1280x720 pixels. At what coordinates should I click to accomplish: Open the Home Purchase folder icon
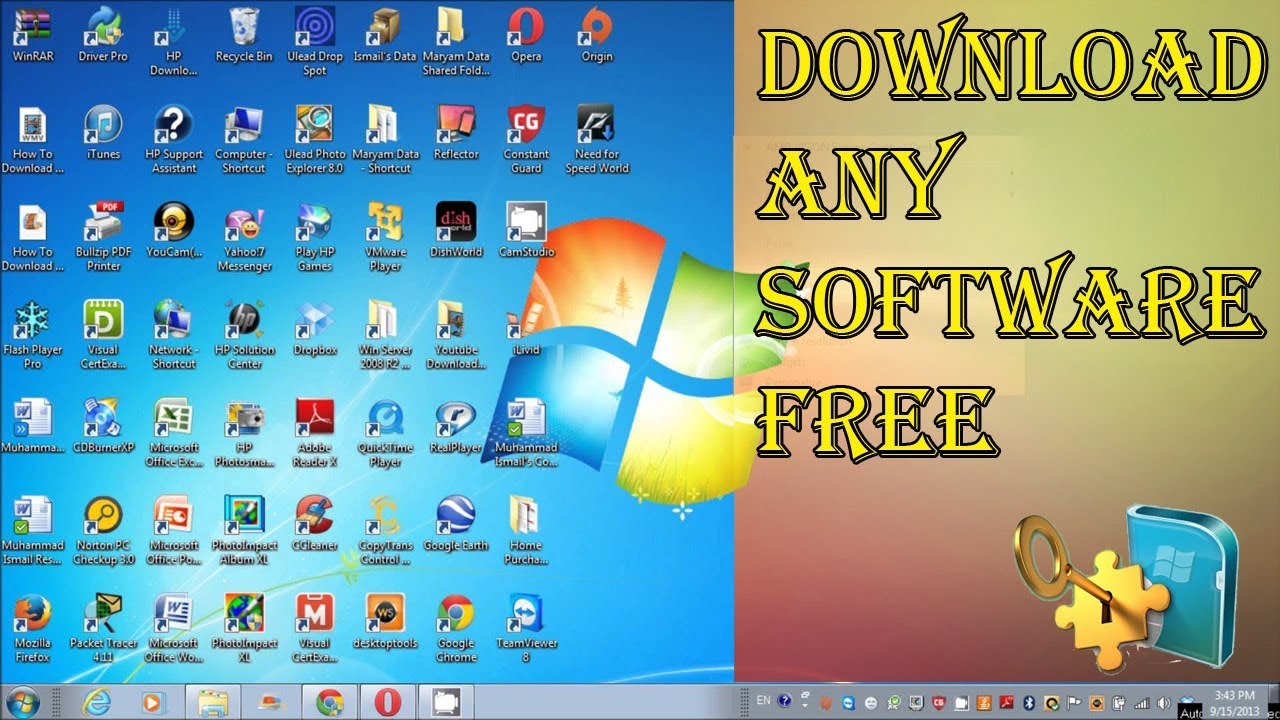coord(526,531)
